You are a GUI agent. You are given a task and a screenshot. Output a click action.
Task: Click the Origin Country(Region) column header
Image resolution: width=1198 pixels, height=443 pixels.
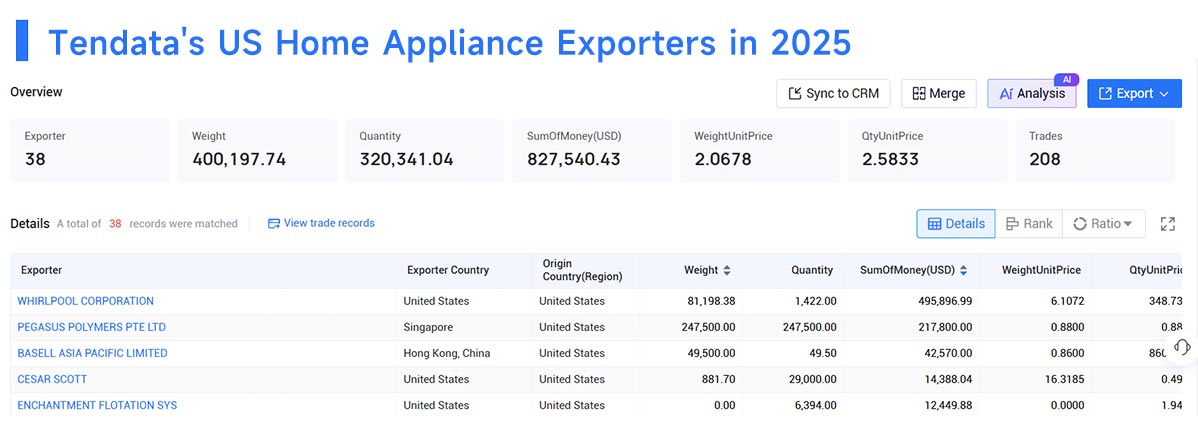click(582, 270)
